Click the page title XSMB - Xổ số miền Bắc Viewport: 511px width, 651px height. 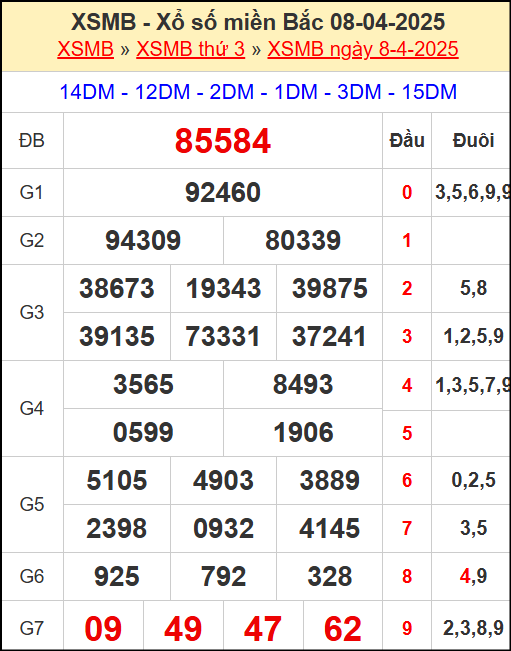pos(197,22)
